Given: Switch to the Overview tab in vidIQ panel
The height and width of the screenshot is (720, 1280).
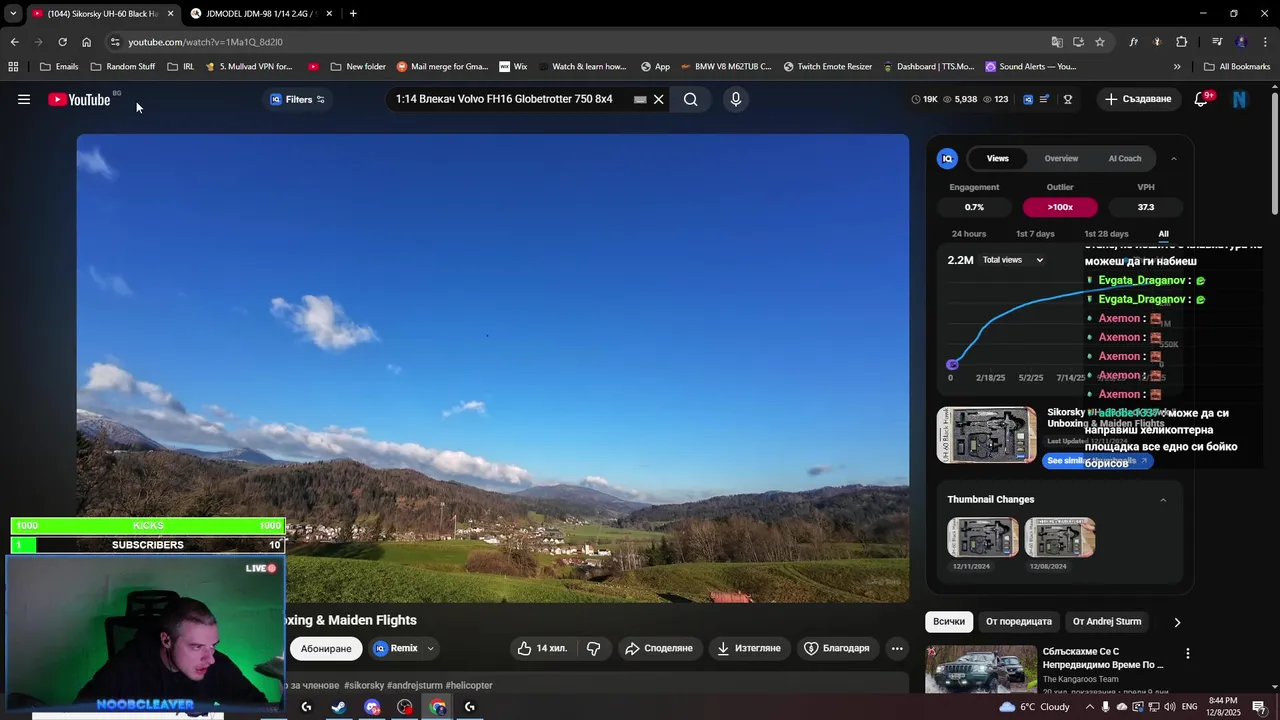Looking at the screenshot, I should 1061,158.
